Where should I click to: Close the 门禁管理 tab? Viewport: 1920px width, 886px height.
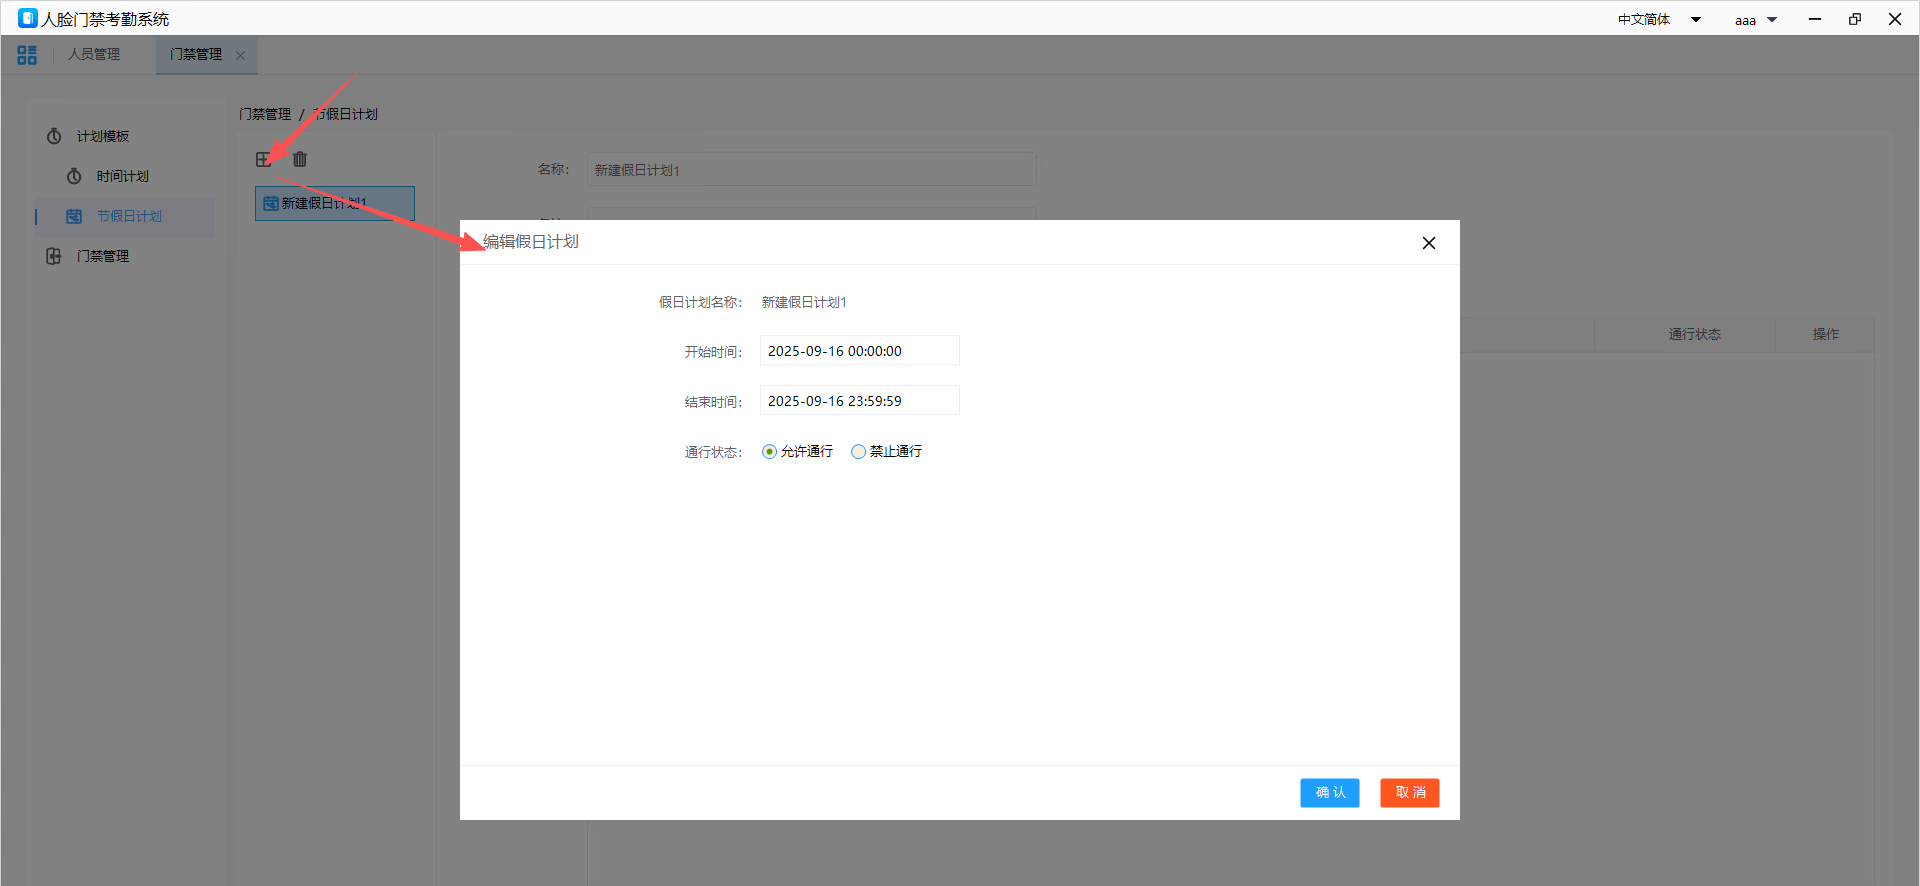coord(240,56)
